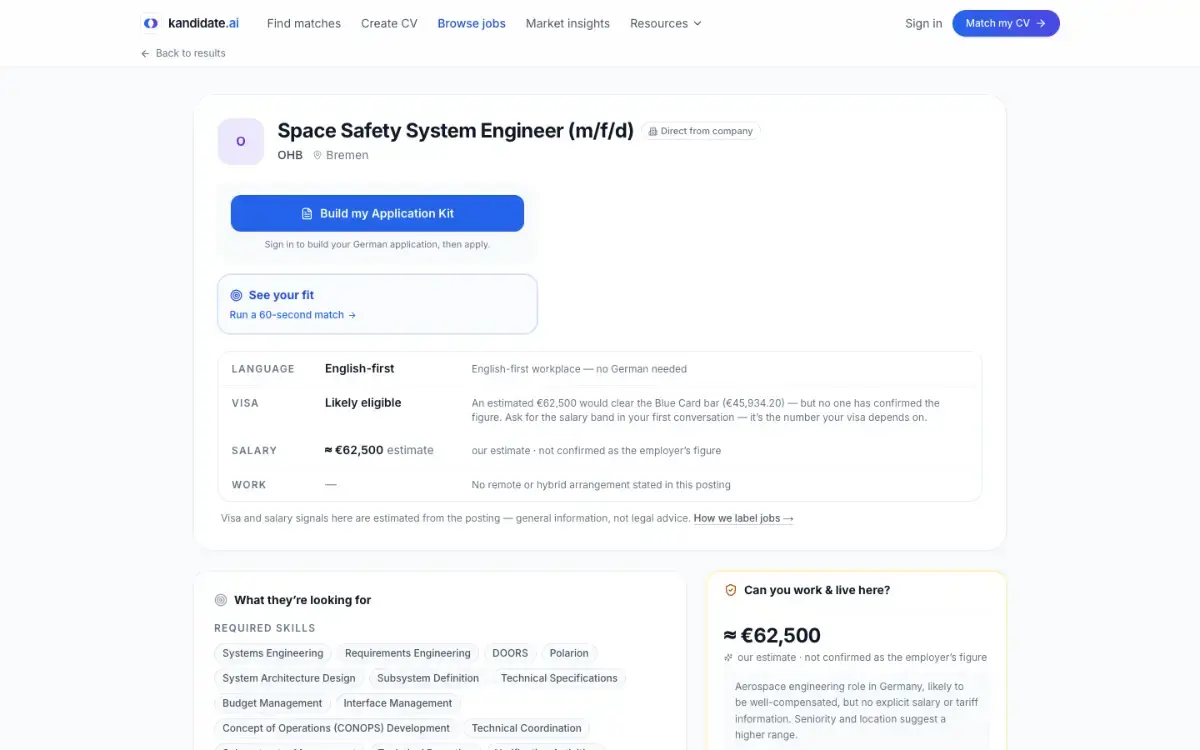Open the How we label jobs link
The image size is (1200, 750).
pyautogui.click(x=743, y=518)
